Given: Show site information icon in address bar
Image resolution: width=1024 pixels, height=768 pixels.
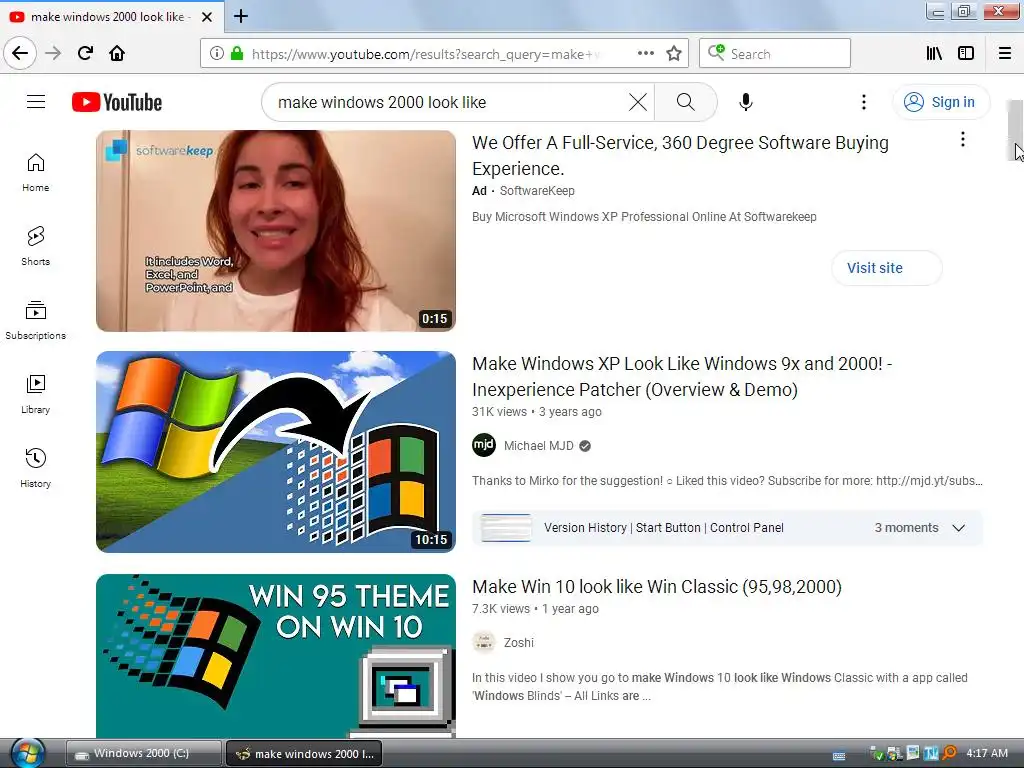Looking at the screenshot, I should click(x=216, y=54).
